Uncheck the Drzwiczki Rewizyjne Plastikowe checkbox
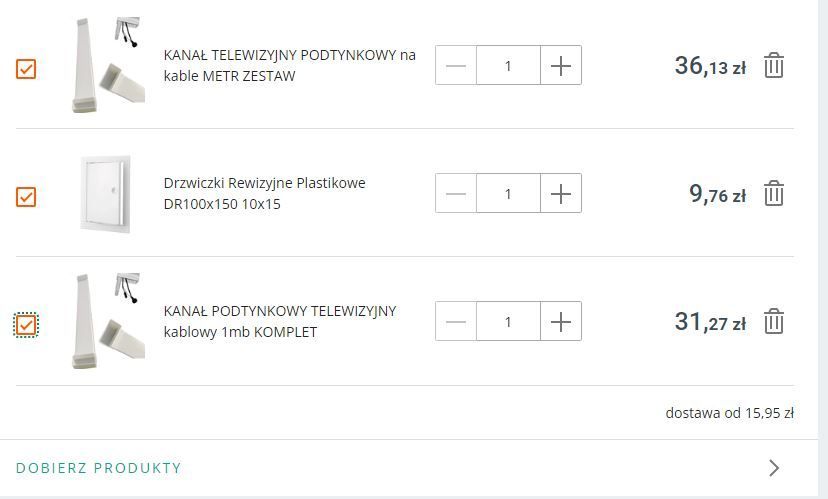Image resolution: width=828 pixels, height=499 pixels. coord(26,197)
